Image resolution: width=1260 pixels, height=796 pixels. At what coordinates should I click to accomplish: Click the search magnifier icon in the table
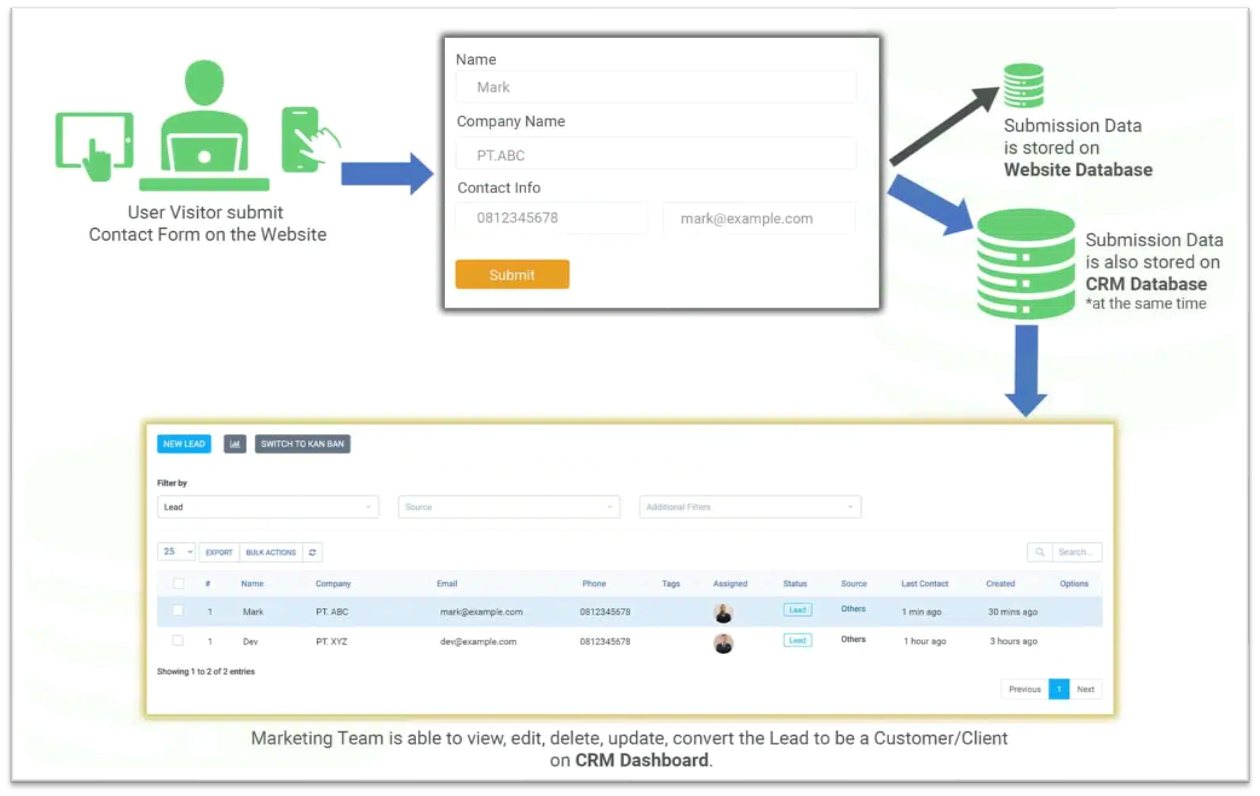1040,552
